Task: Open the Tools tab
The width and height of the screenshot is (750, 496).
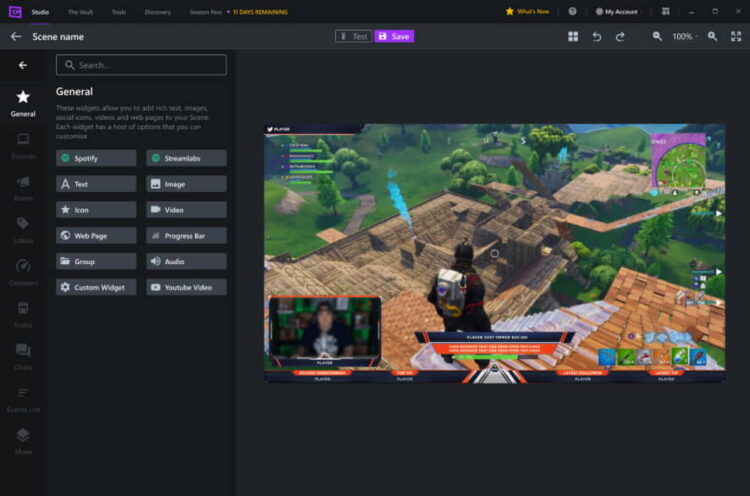Action: 119,12
